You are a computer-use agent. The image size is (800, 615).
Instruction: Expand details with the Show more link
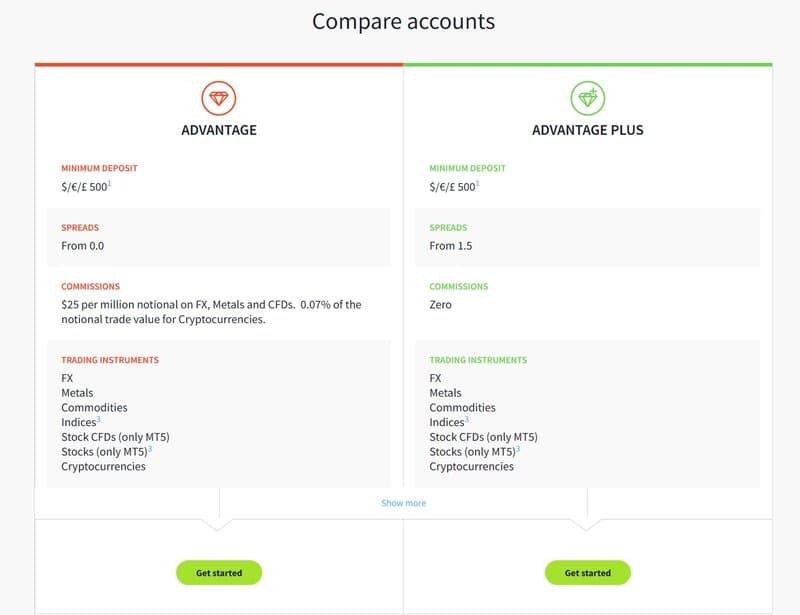pyautogui.click(x=402, y=503)
